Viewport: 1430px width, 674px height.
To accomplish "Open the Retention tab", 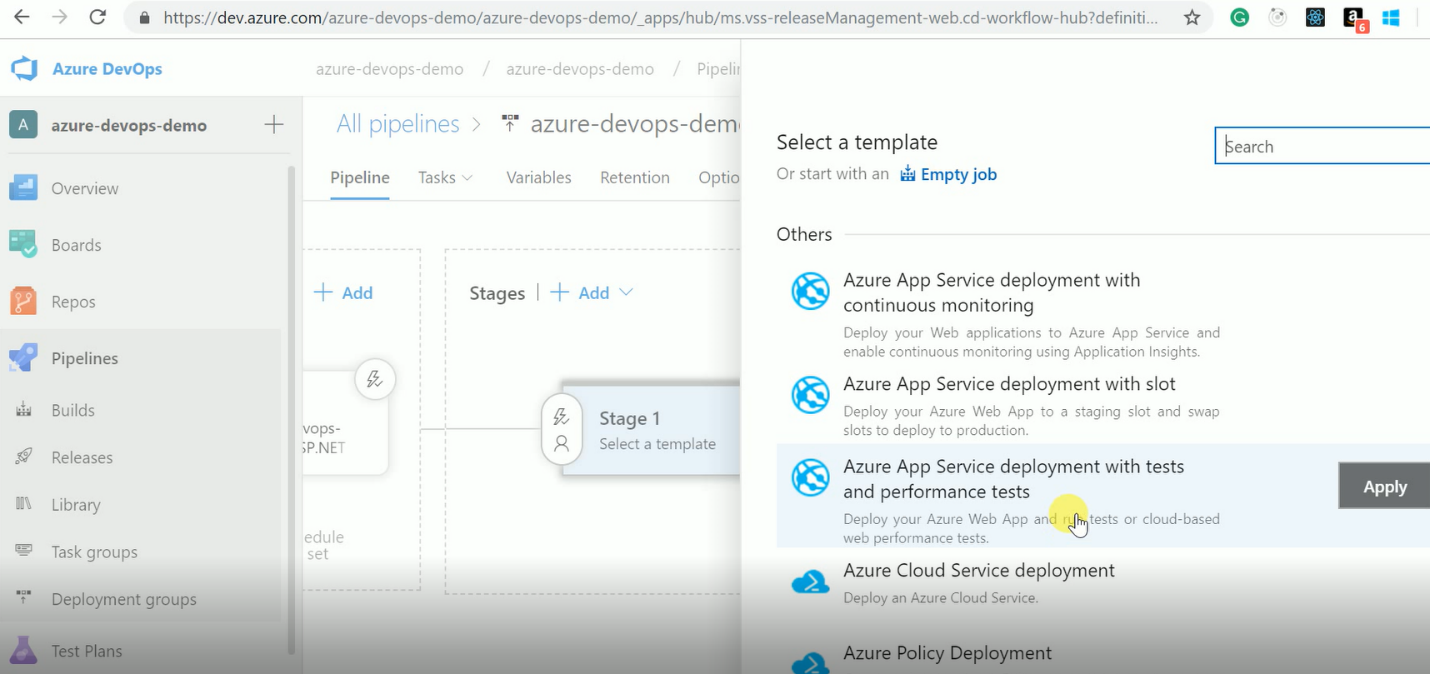I will click(634, 177).
